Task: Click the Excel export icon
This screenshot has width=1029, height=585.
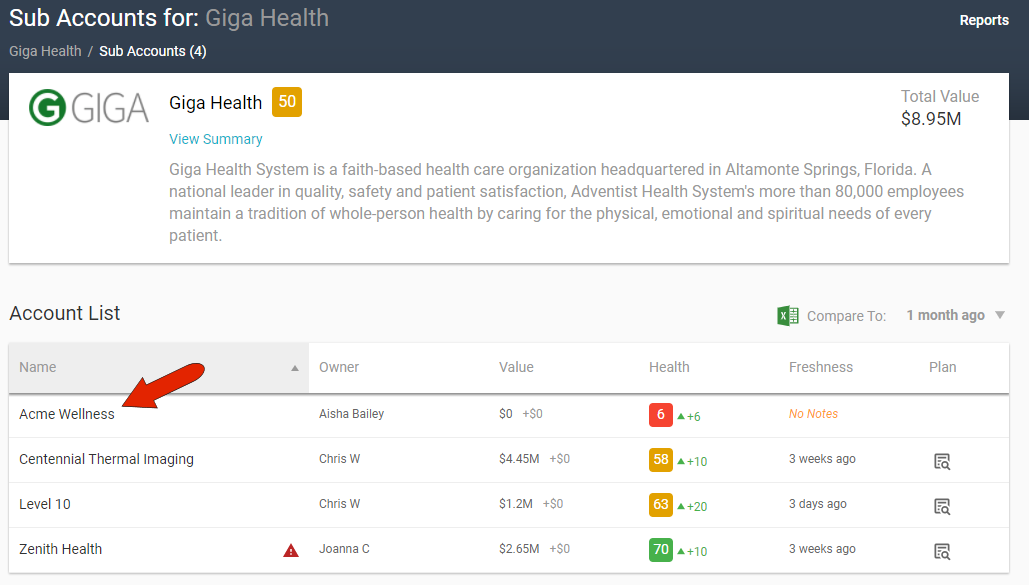Action: 788,316
